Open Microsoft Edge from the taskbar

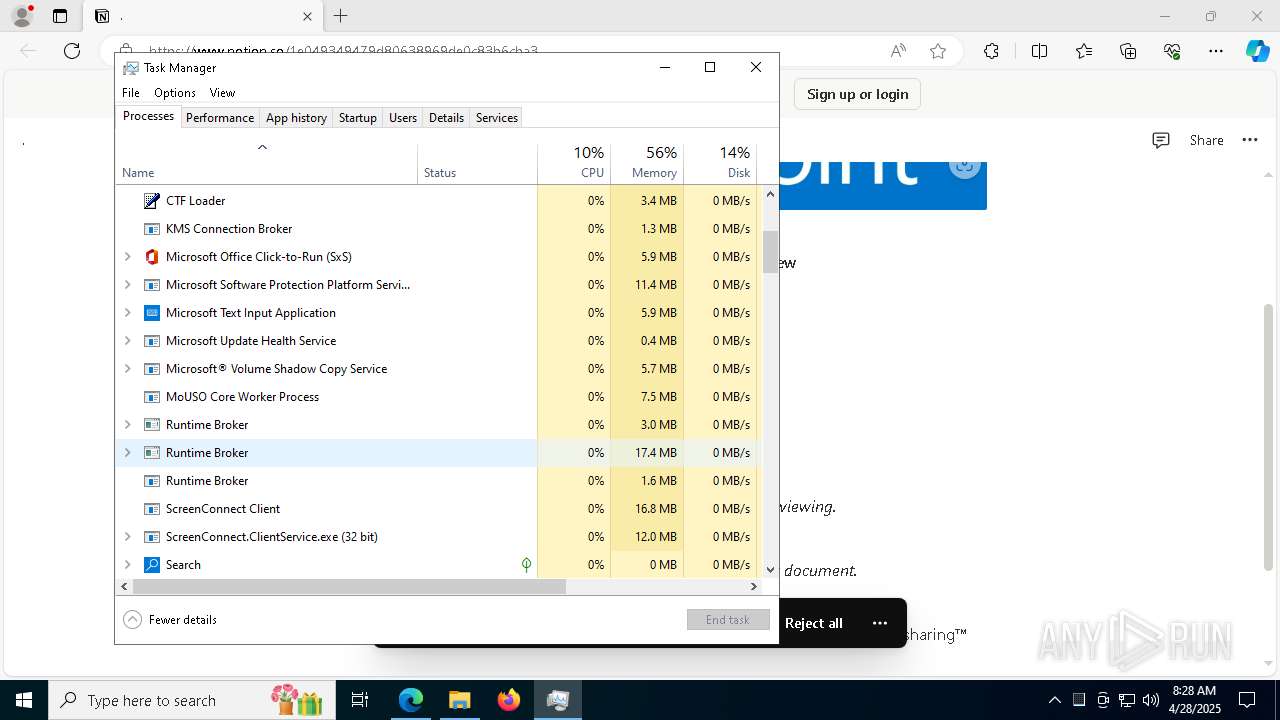411,700
